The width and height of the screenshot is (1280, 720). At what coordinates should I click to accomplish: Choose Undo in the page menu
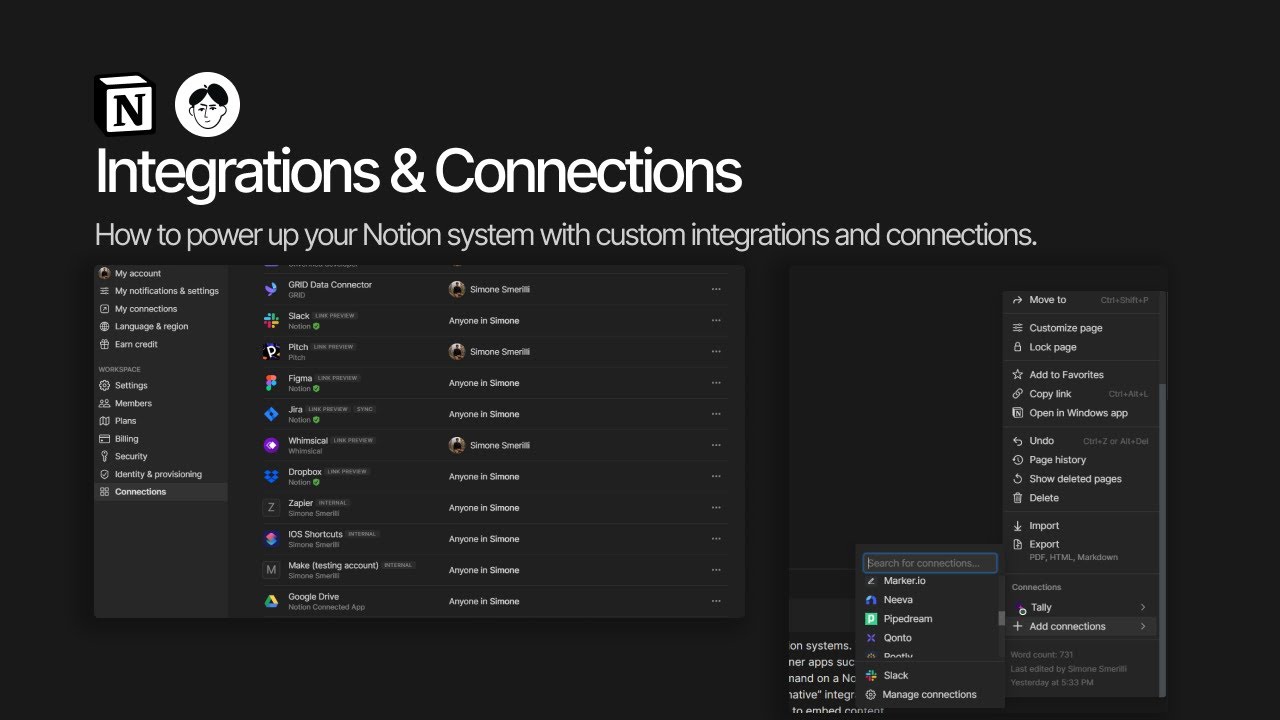coord(1080,441)
